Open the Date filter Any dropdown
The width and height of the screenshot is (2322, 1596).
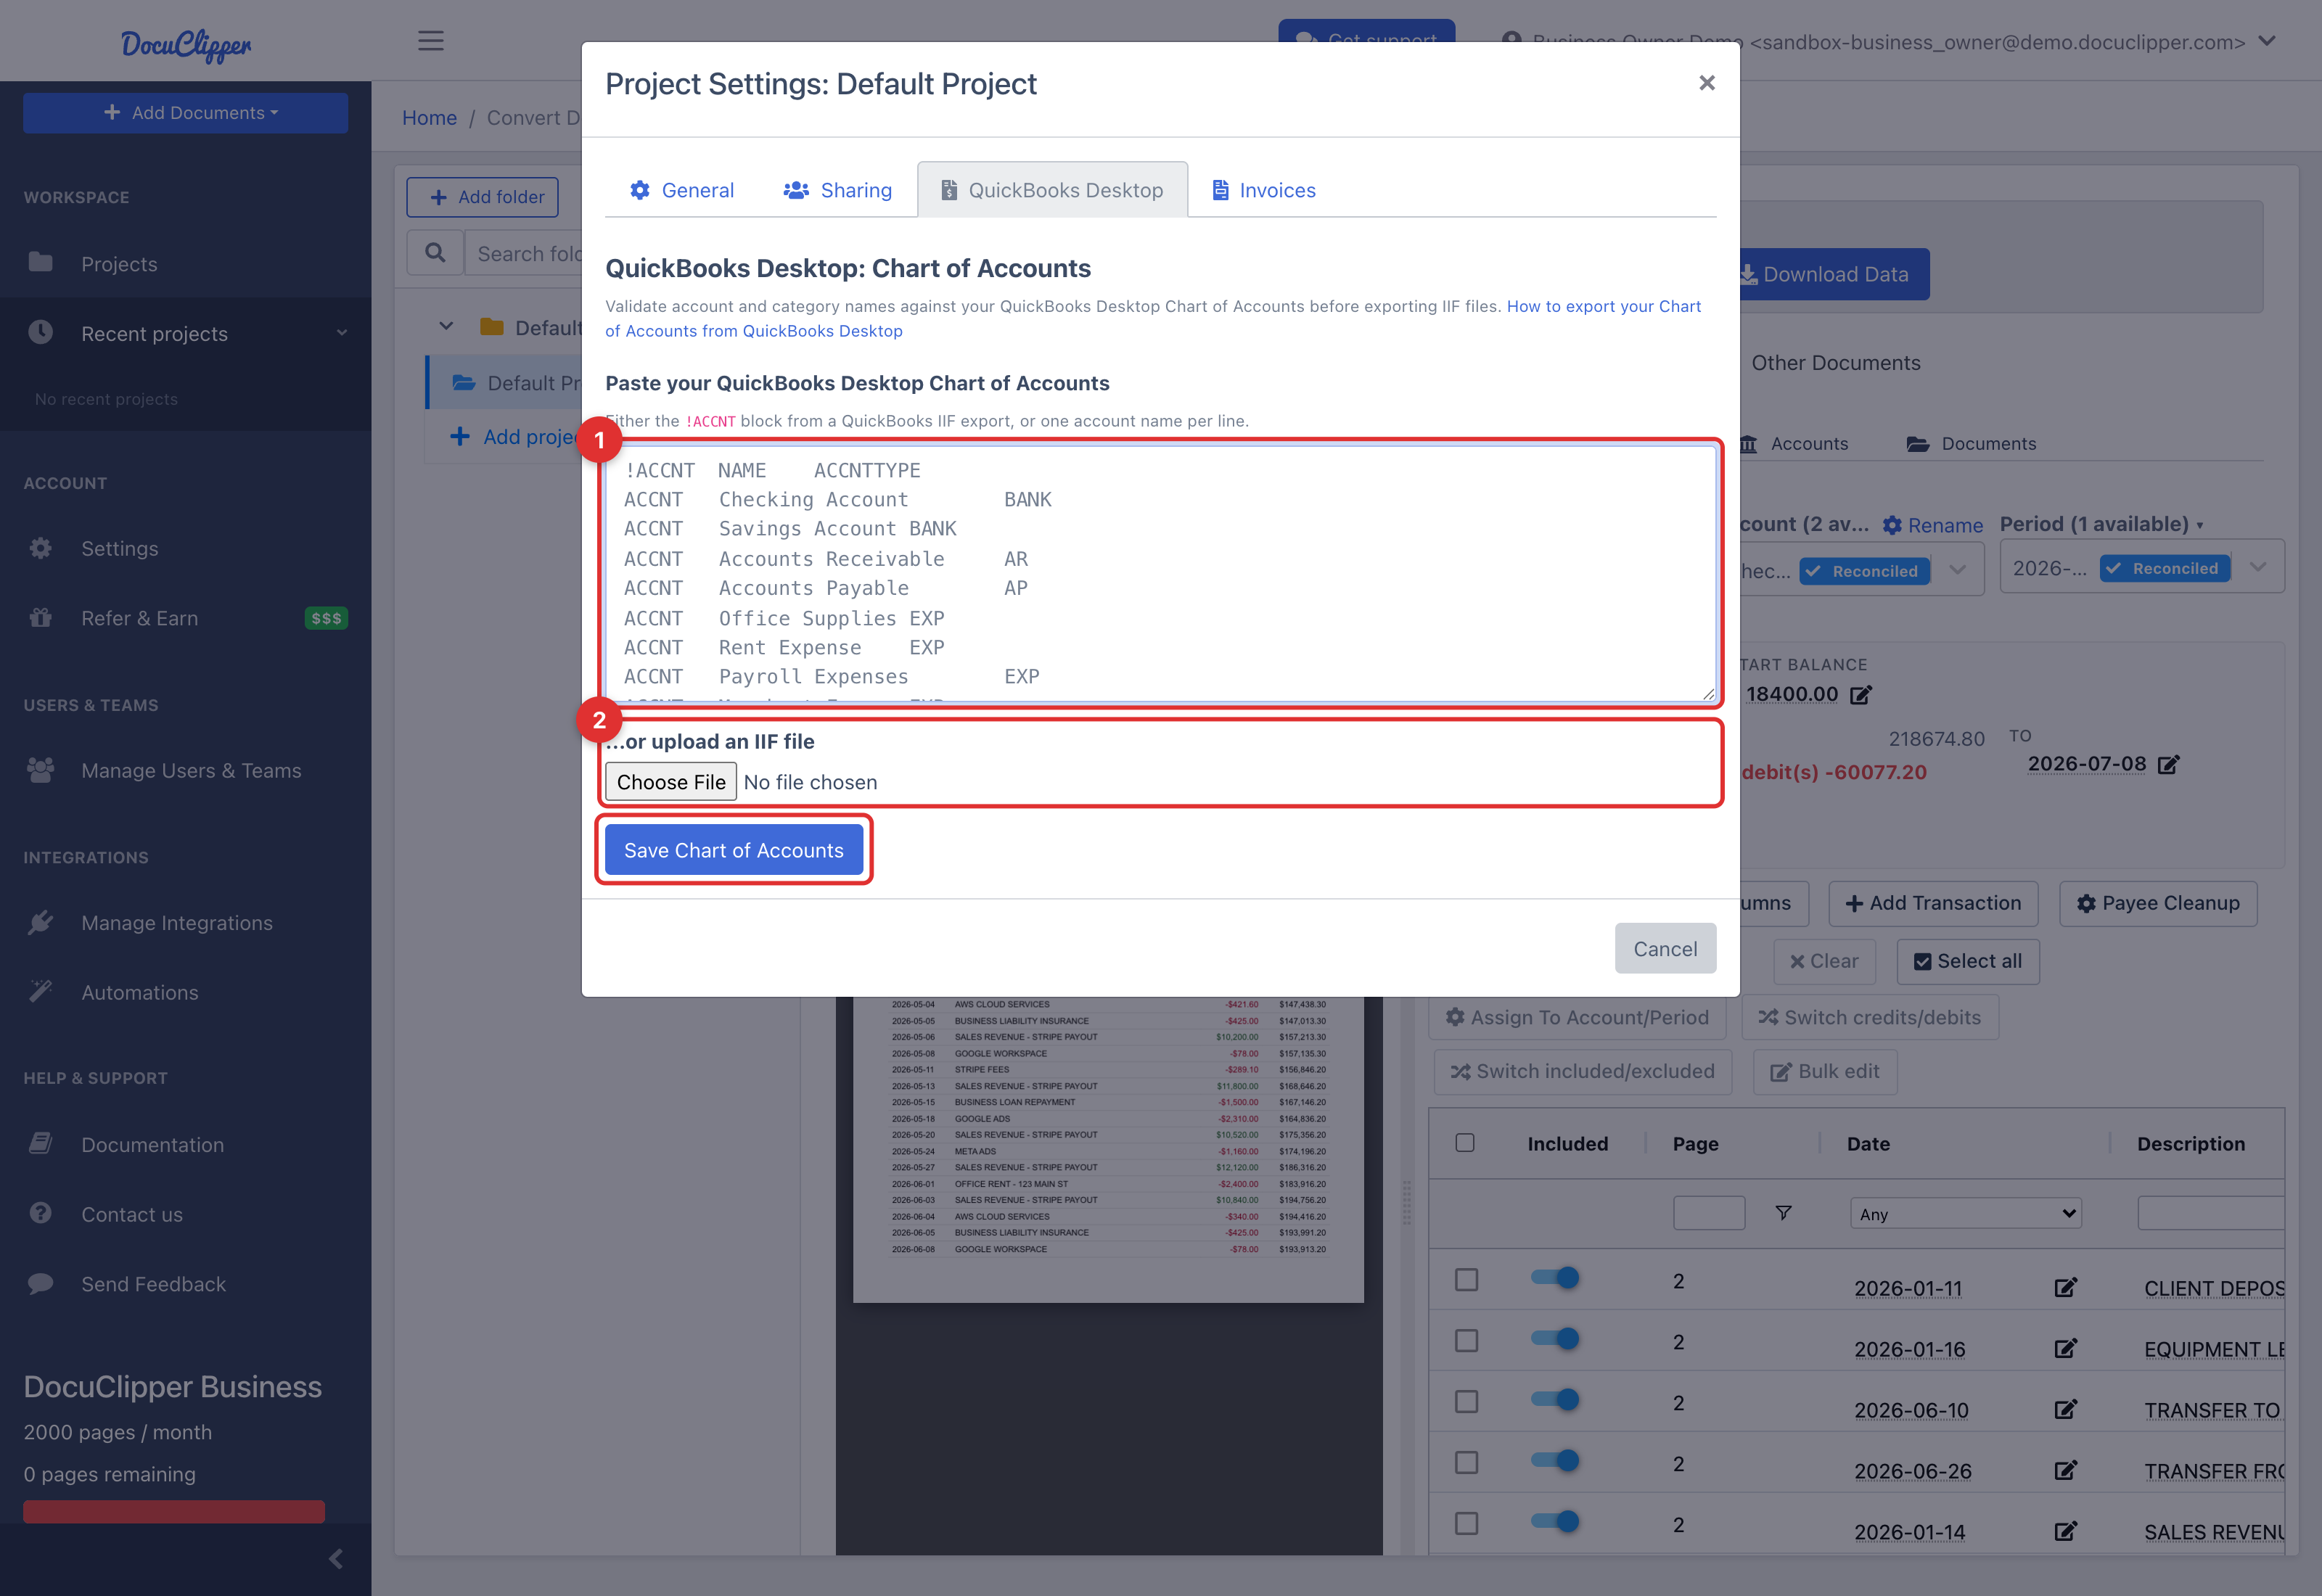(x=1965, y=1213)
